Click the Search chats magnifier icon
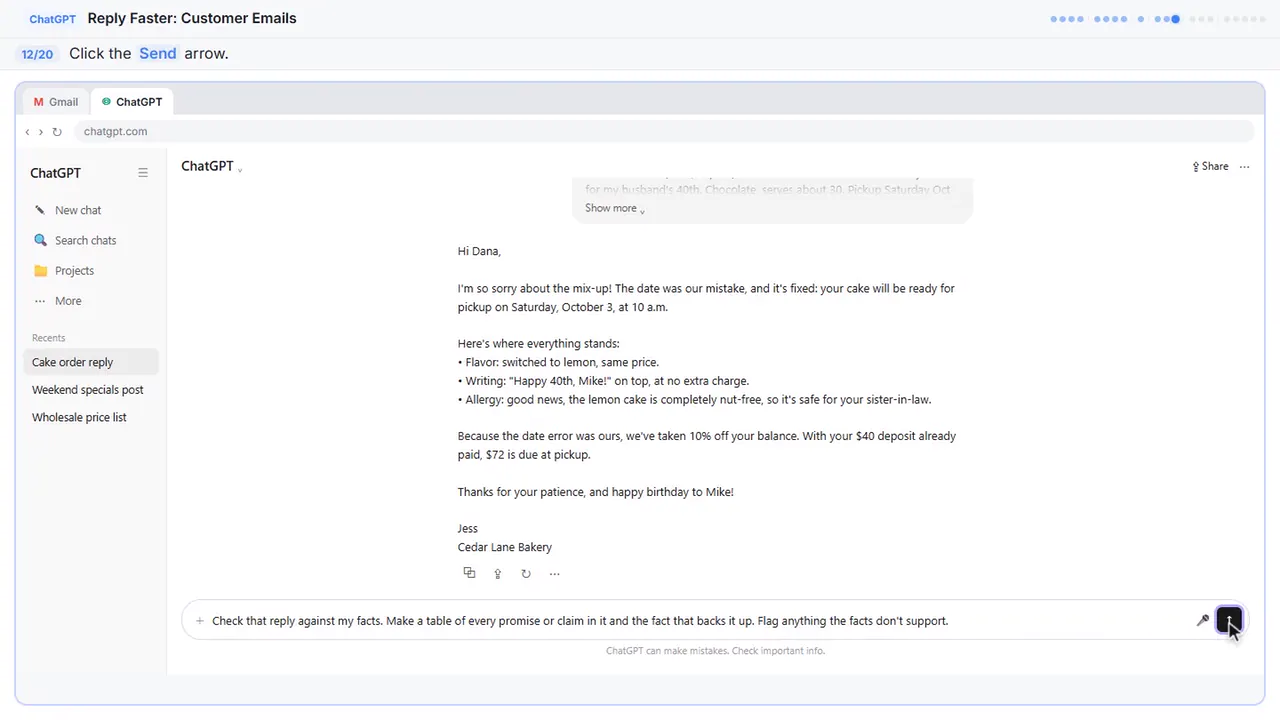 pyautogui.click(x=40, y=240)
